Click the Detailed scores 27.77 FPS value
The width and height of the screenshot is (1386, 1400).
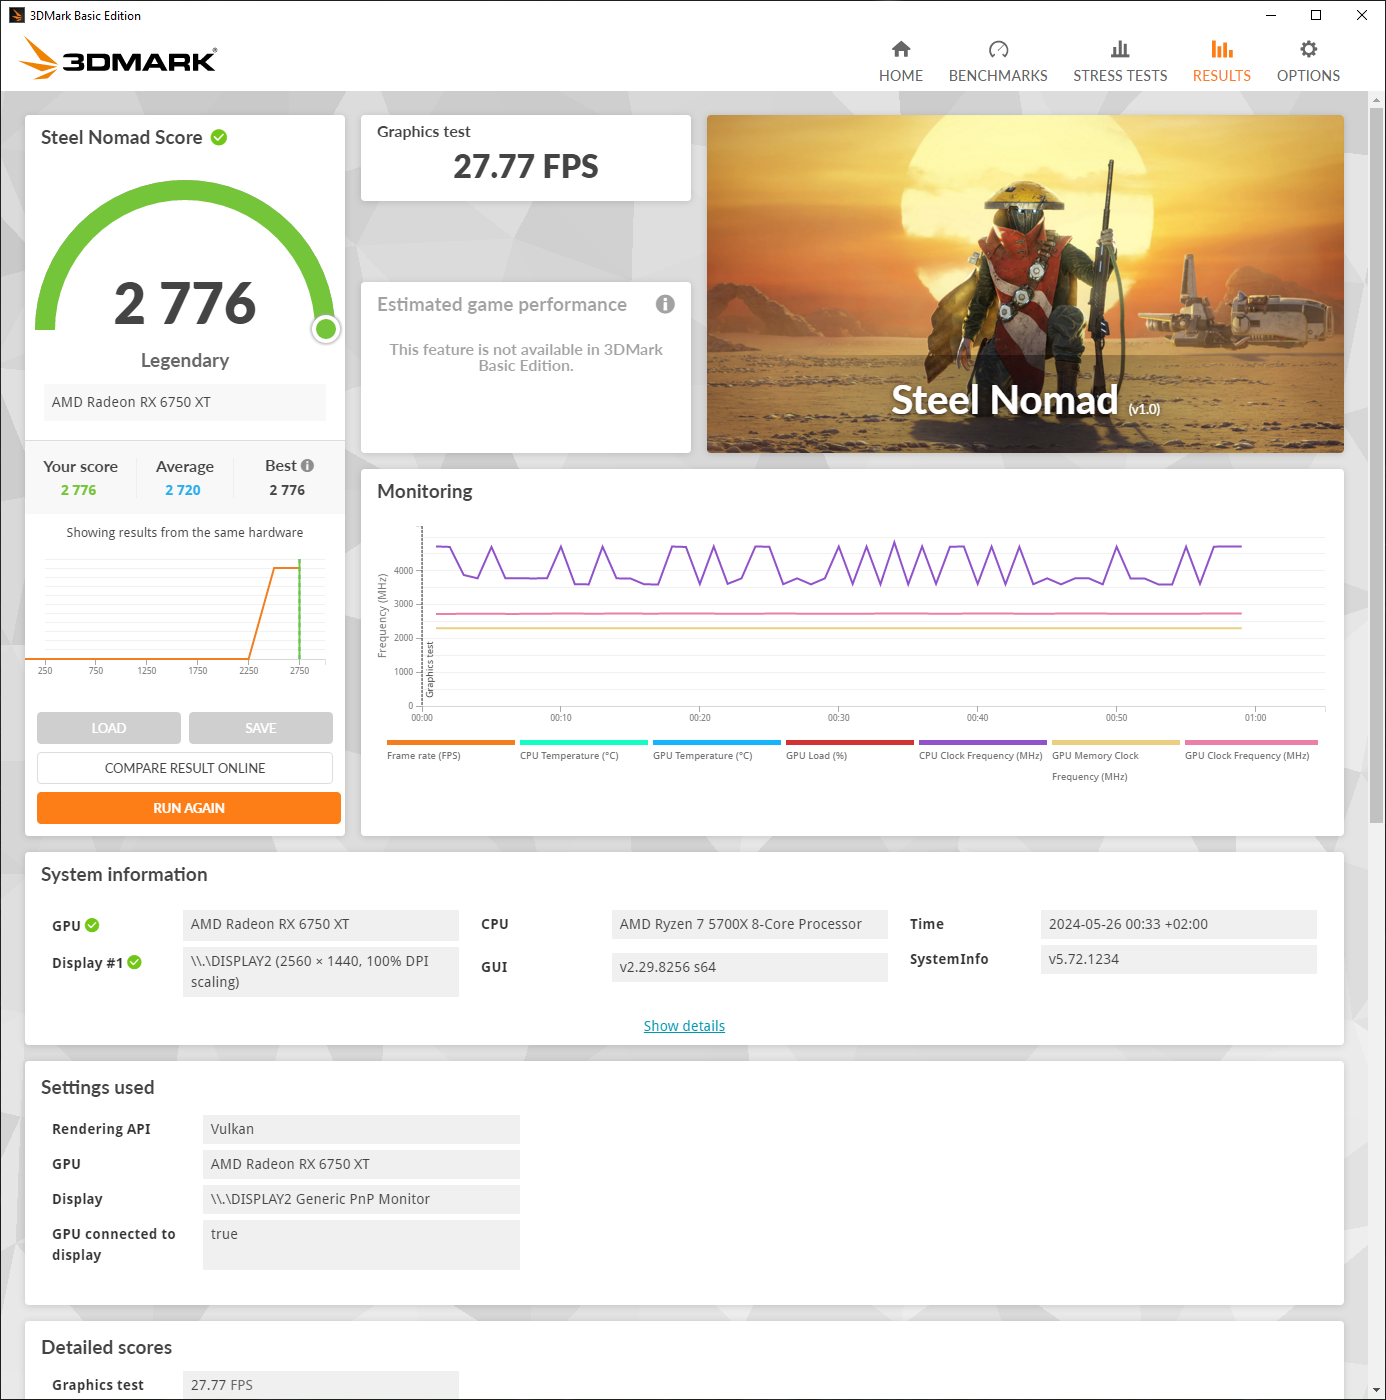(320, 1385)
